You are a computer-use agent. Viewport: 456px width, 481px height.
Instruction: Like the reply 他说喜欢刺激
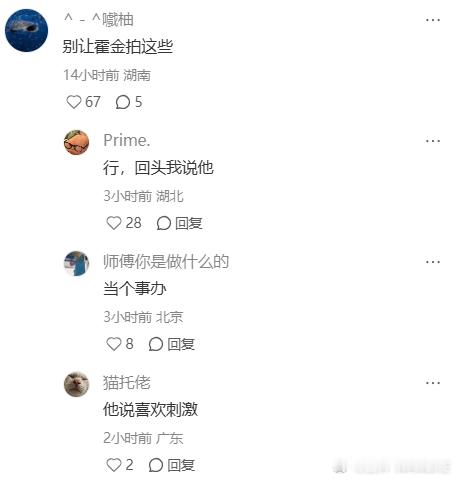114,465
